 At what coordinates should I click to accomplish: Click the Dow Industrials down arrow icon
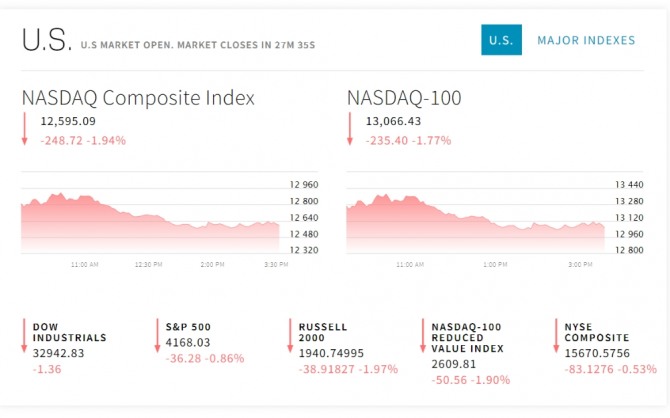24,337
